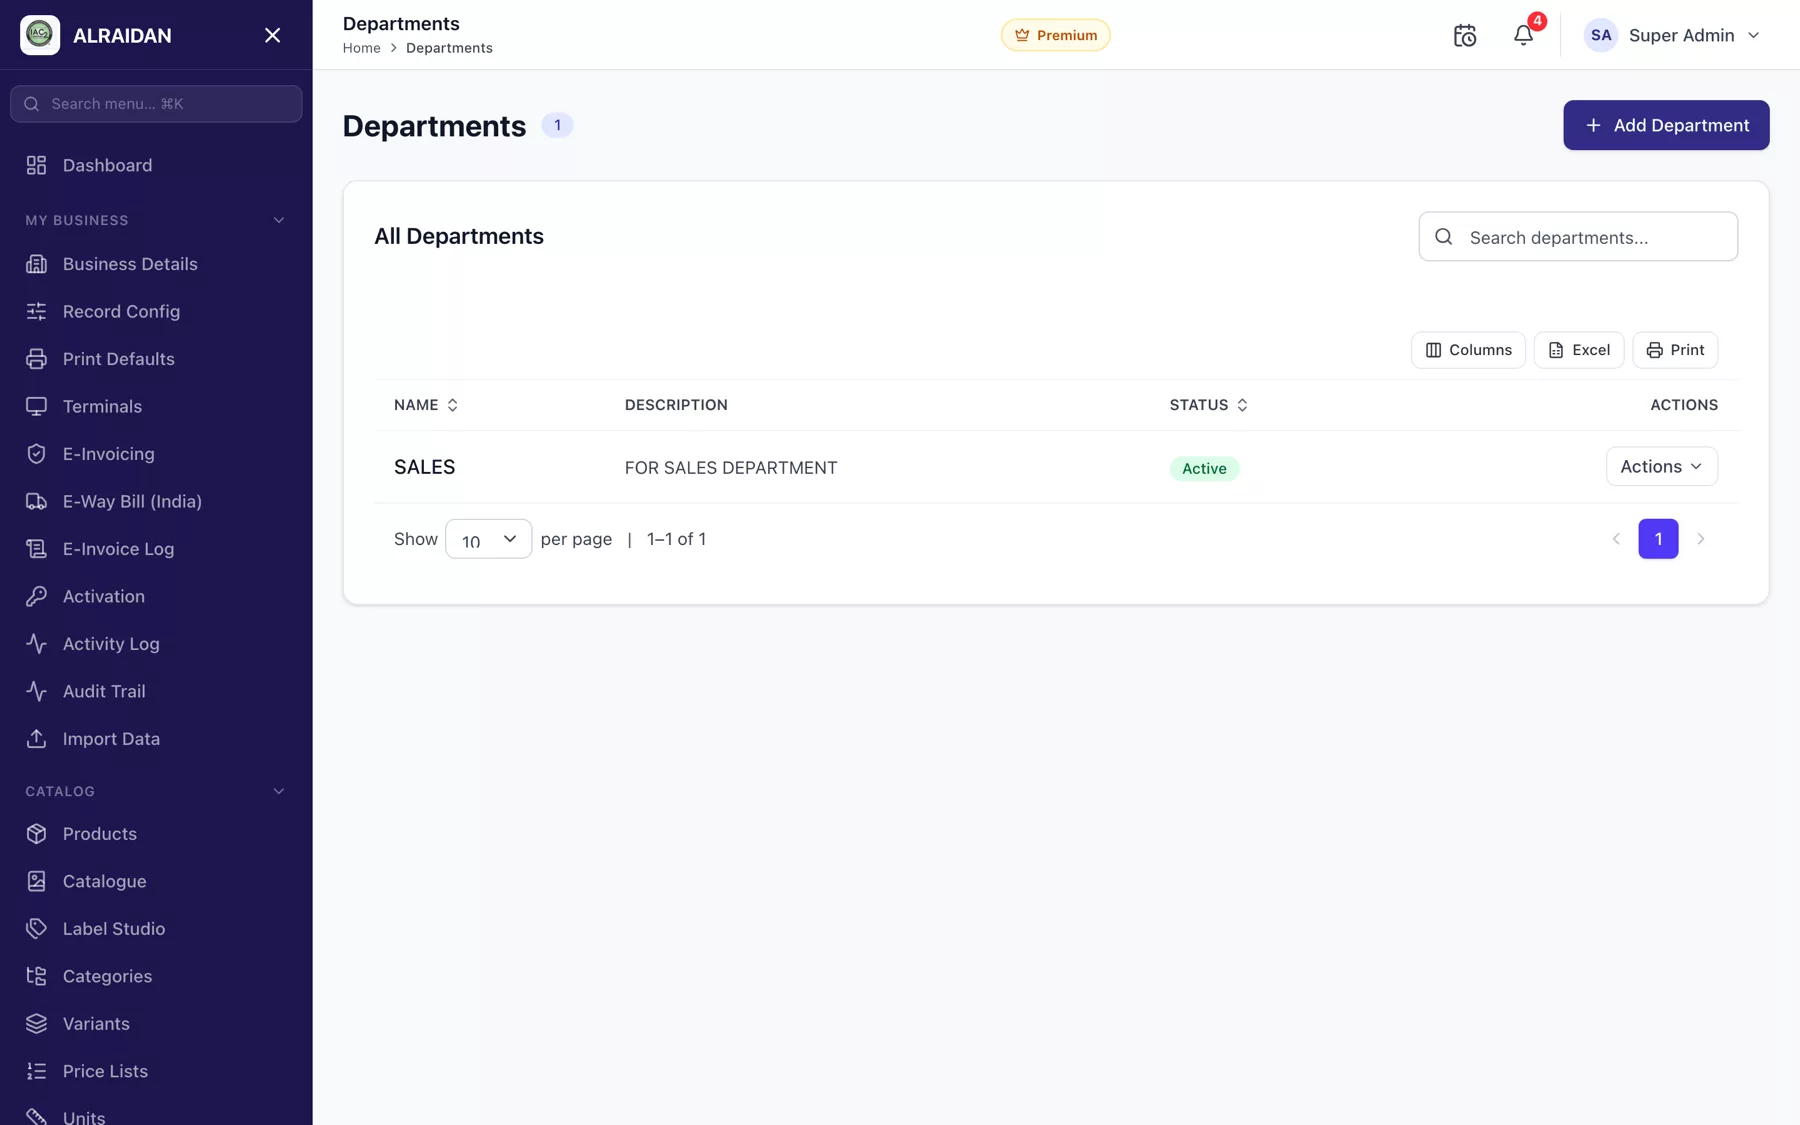Click the Import Data upload icon
This screenshot has width=1800, height=1125.
point(37,739)
